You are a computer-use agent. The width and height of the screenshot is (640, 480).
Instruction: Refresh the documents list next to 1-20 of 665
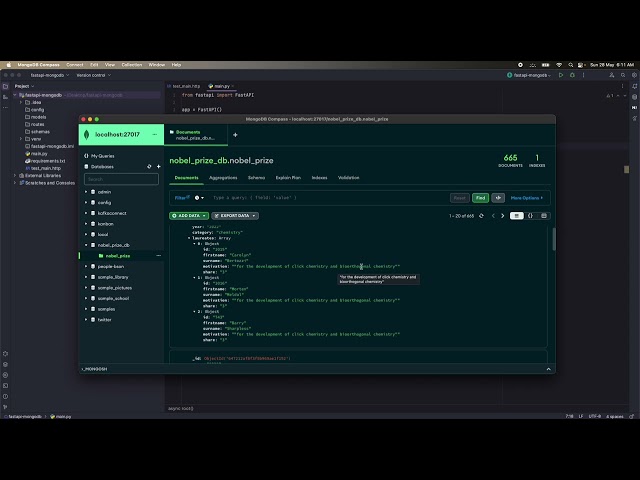(481, 216)
